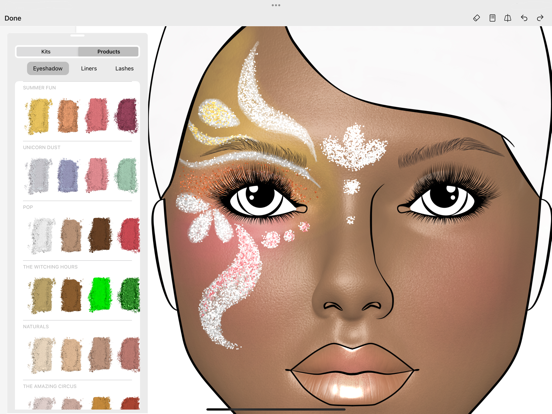The width and height of the screenshot is (552, 414).
Task: Select the Liners category
Action: 89,68
